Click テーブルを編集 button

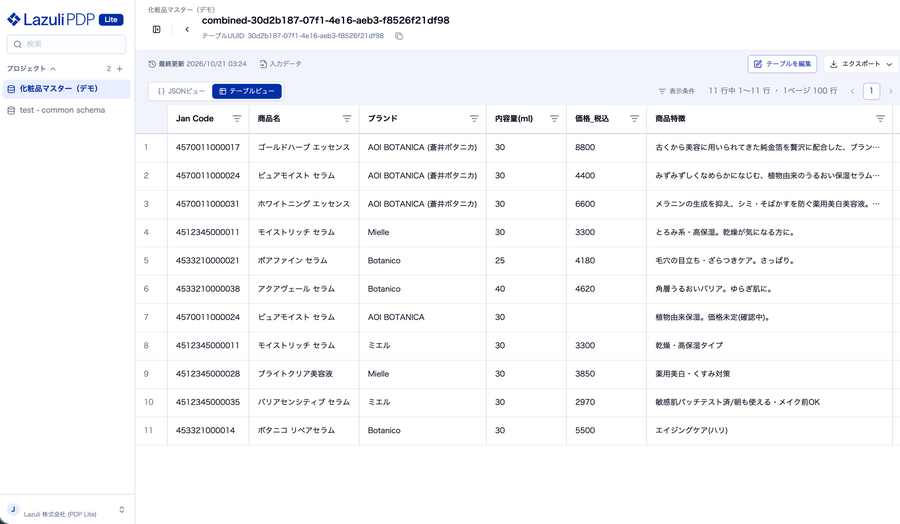pos(782,64)
